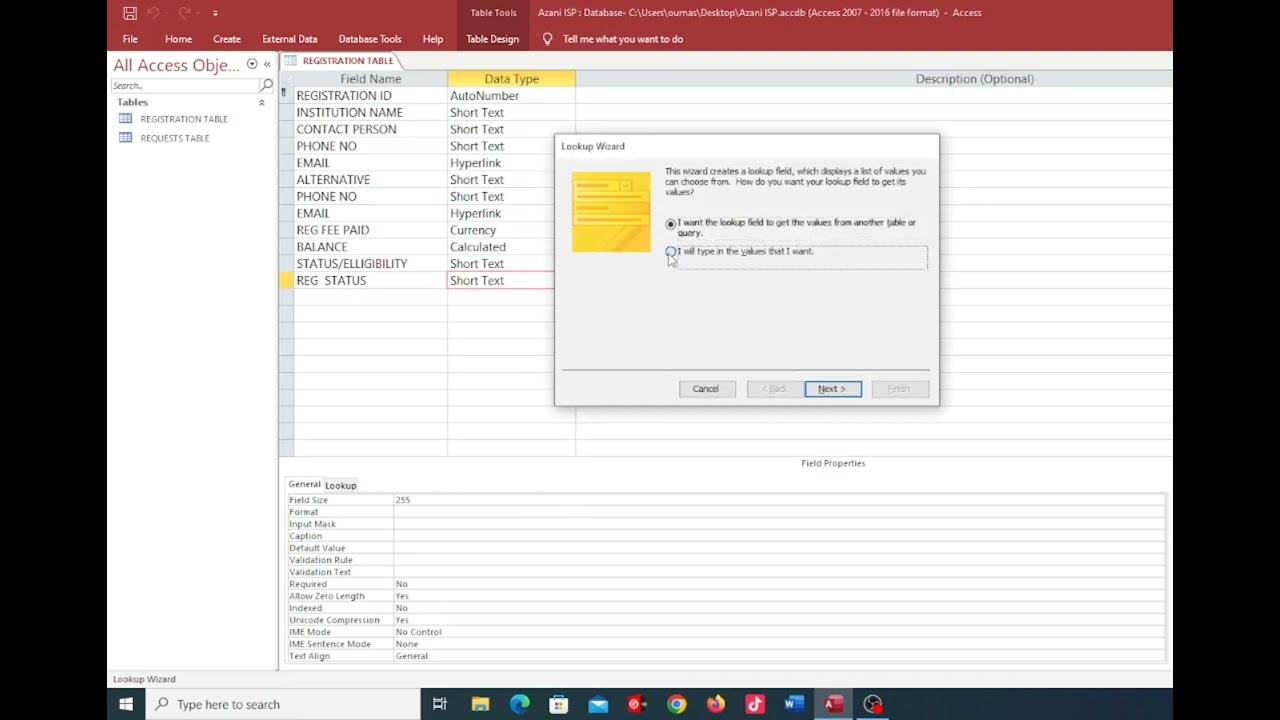Open File Explorer from the taskbar

pos(480,704)
